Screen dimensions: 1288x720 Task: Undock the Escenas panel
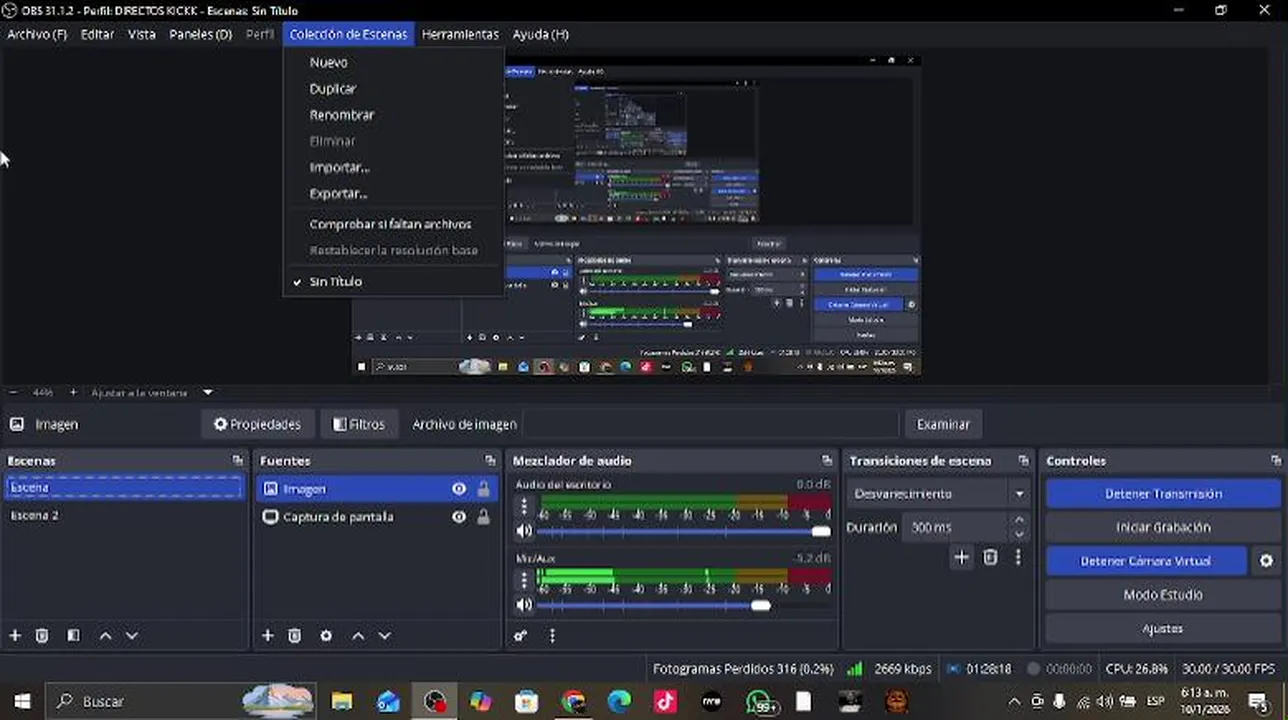[237, 460]
